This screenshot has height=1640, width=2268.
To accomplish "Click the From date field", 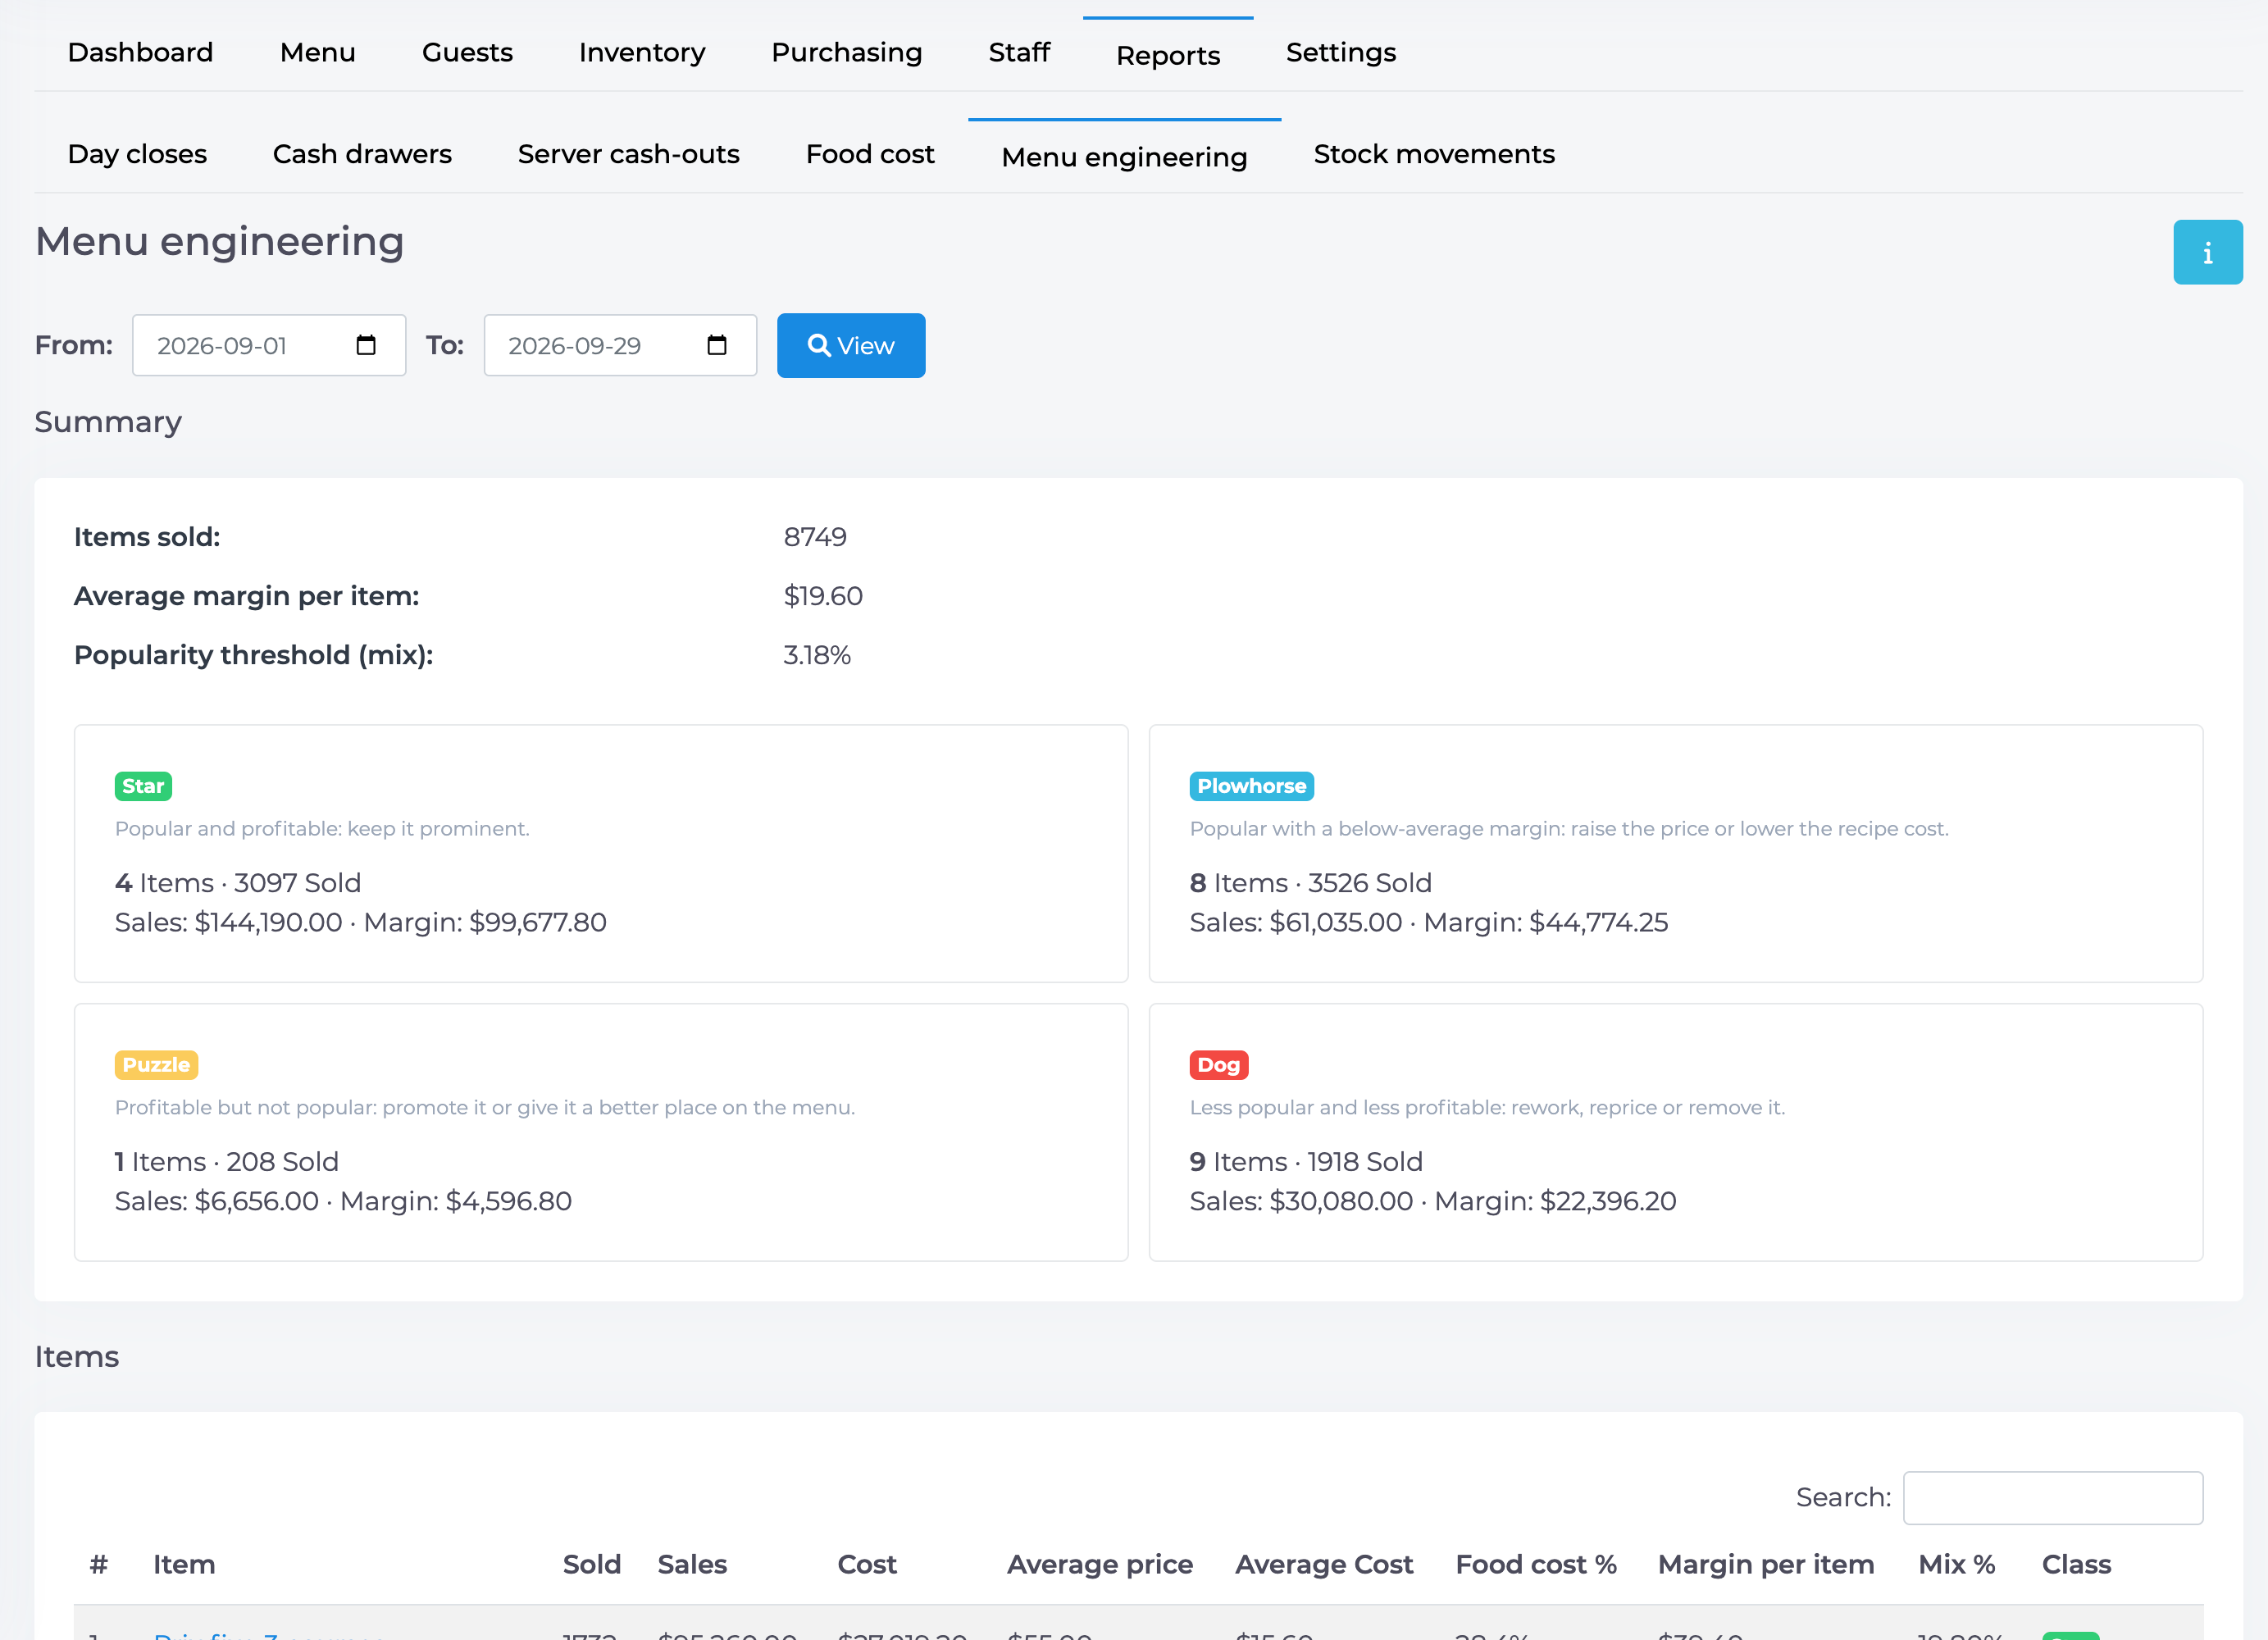I will tap(269, 345).
